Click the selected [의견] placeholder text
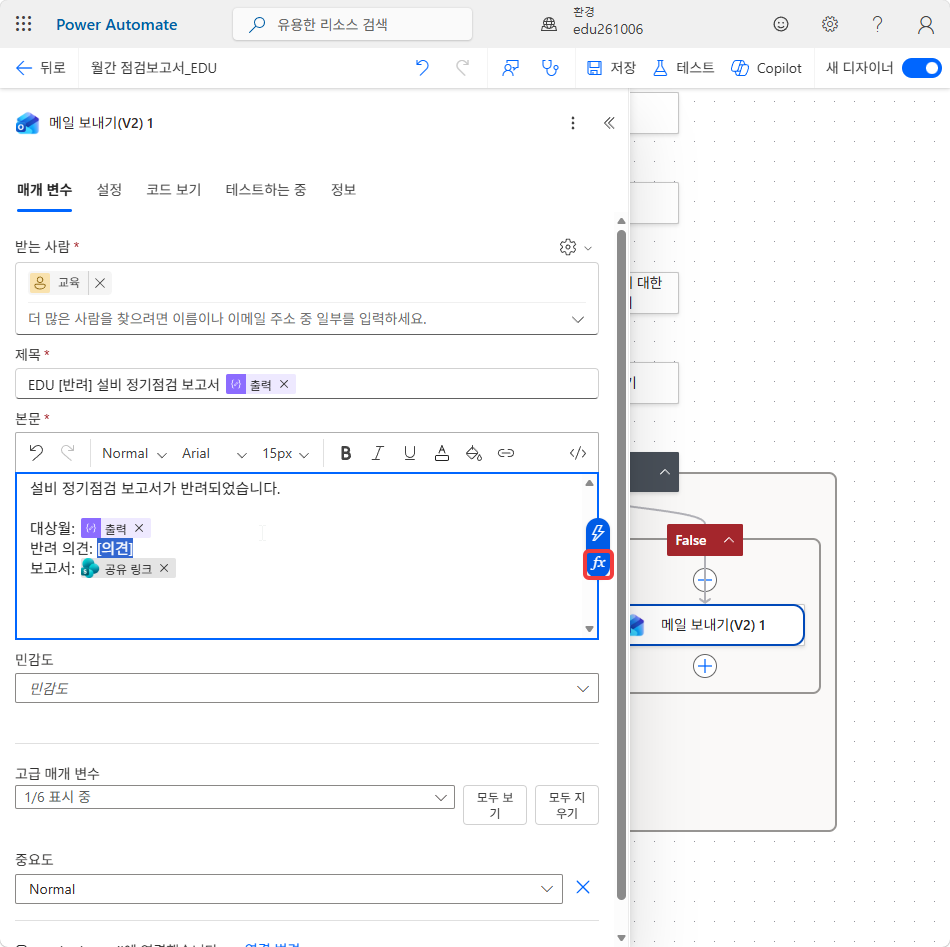 pos(115,548)
